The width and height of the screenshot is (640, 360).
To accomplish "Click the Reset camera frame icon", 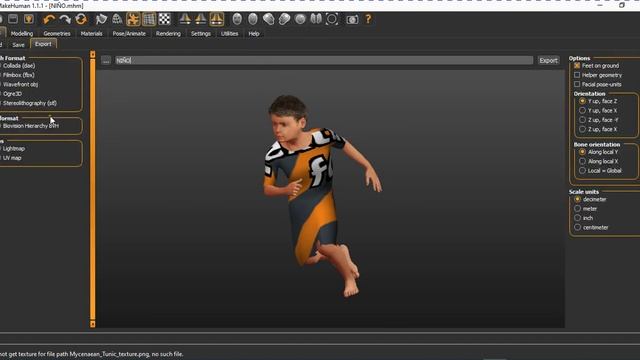I will (332, 19).
